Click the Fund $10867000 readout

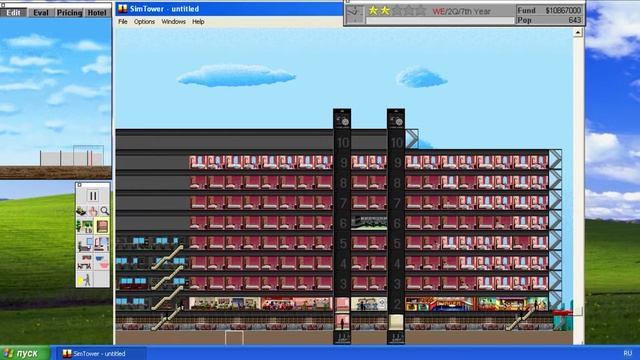pyautogui.click(x=549, y=10)
